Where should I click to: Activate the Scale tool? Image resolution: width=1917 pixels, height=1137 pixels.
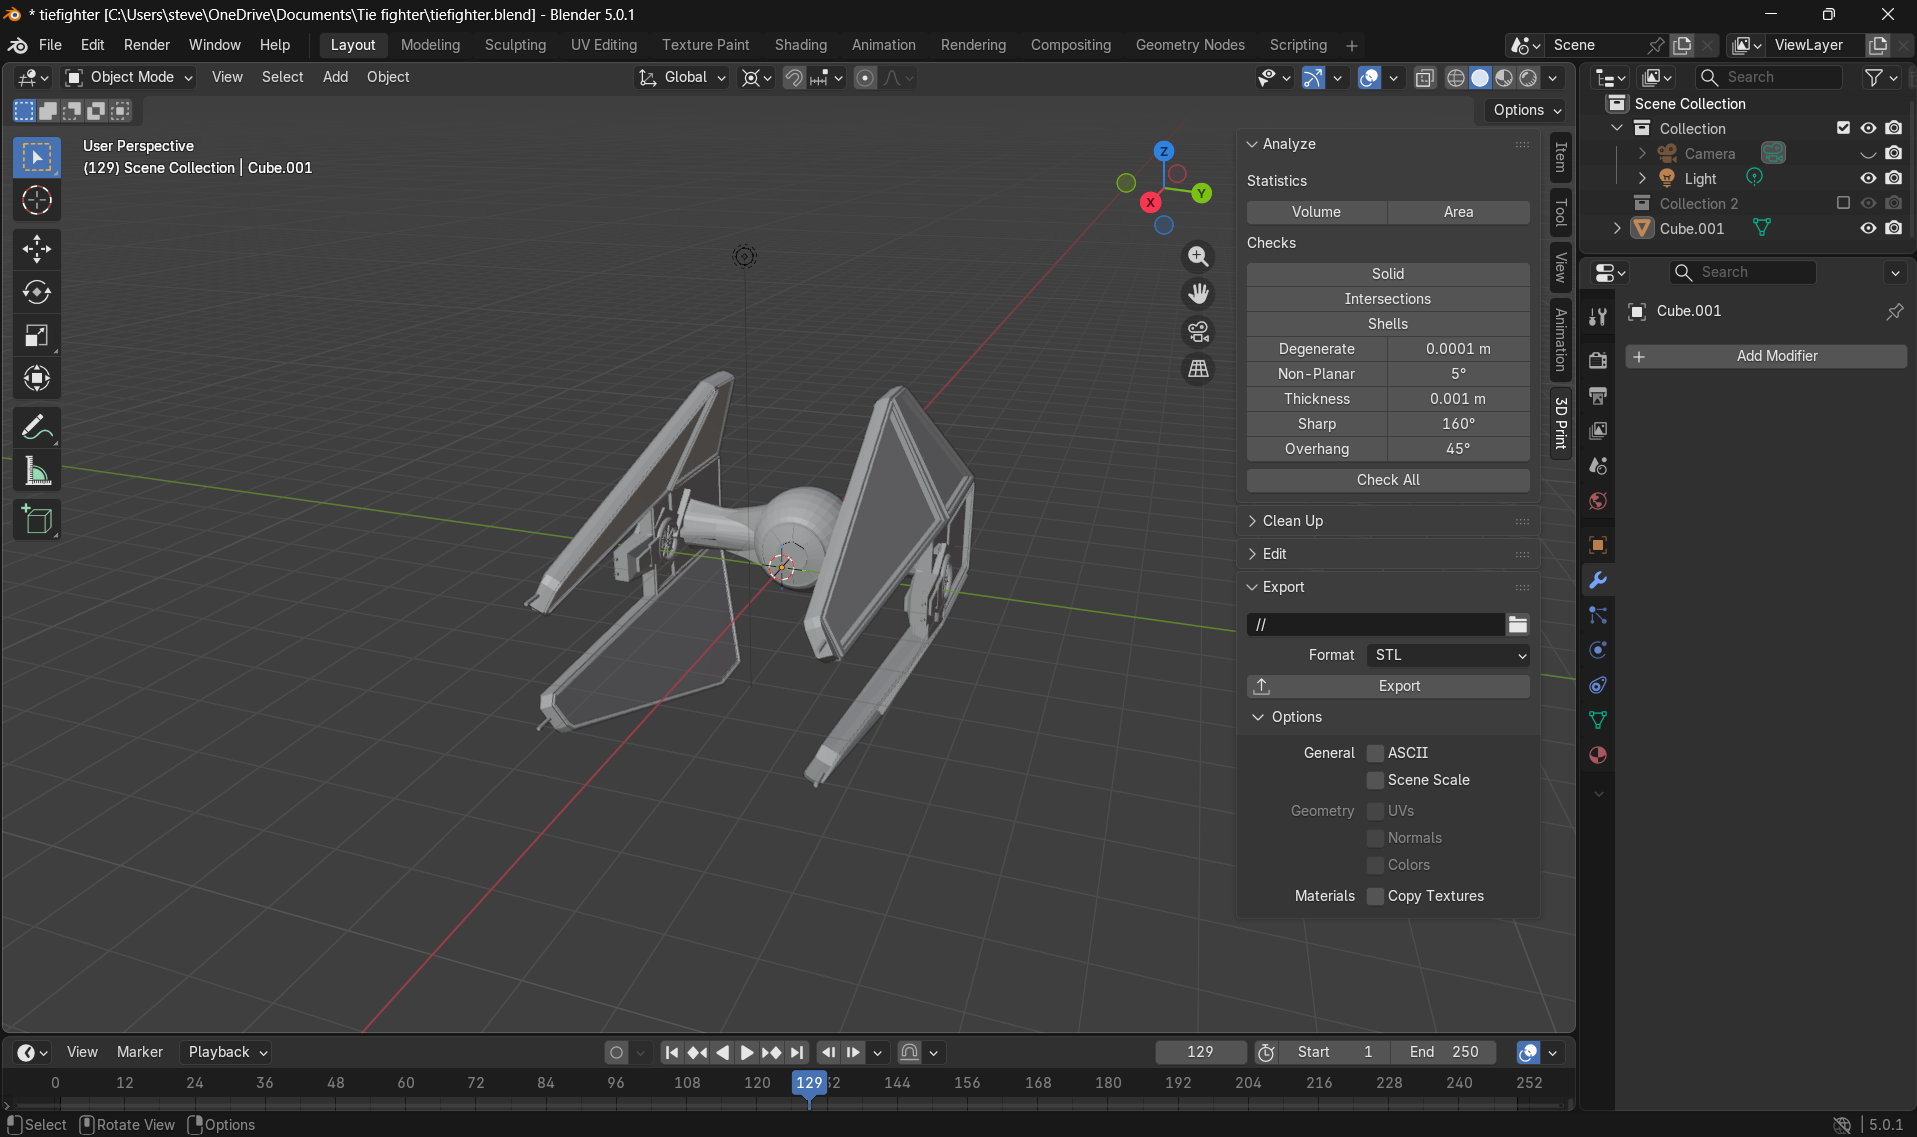(x=37, y=336)
